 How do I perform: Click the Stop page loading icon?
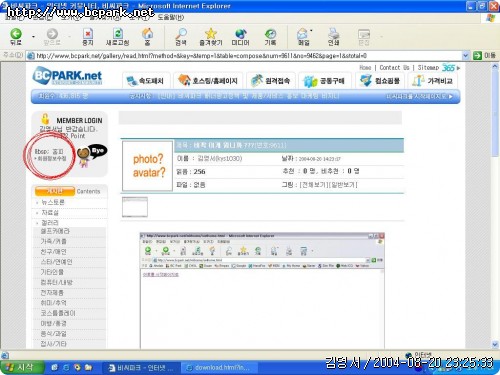[88, 36]
